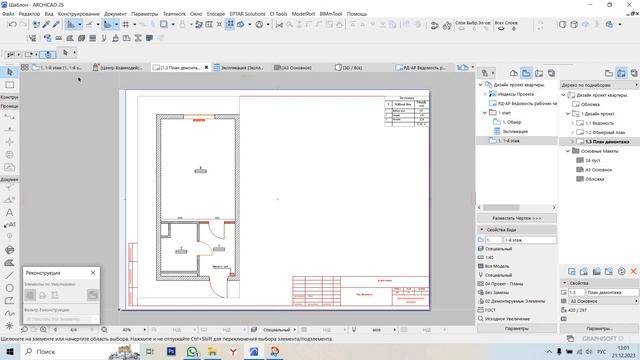Image resolution: width=640 pixels, height=360 pixels.
Task: Expand the 1.1 Ведомость layout
Action: [572, 123]
